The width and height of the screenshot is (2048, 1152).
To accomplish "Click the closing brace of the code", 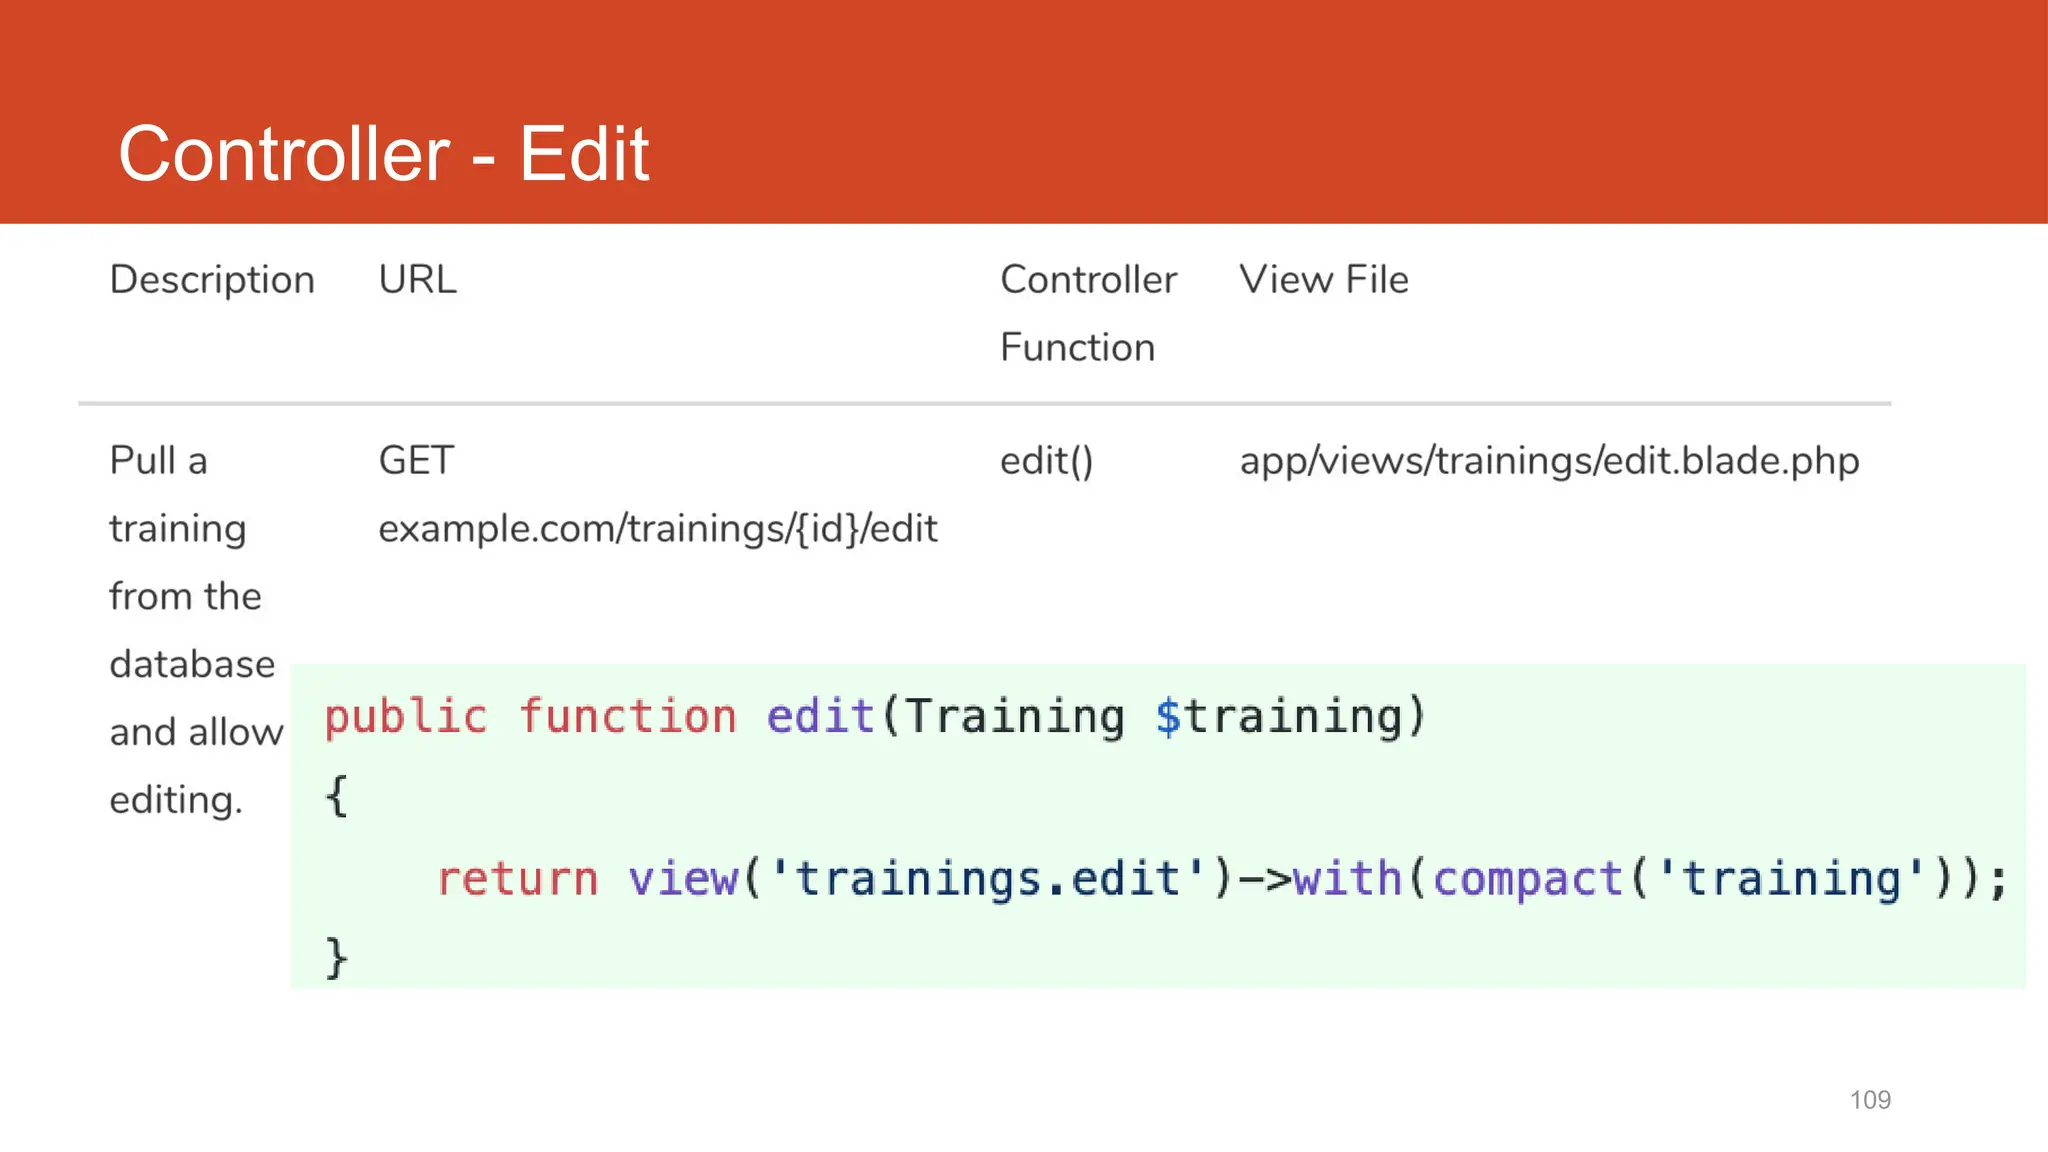I will (x=336, y=957).
